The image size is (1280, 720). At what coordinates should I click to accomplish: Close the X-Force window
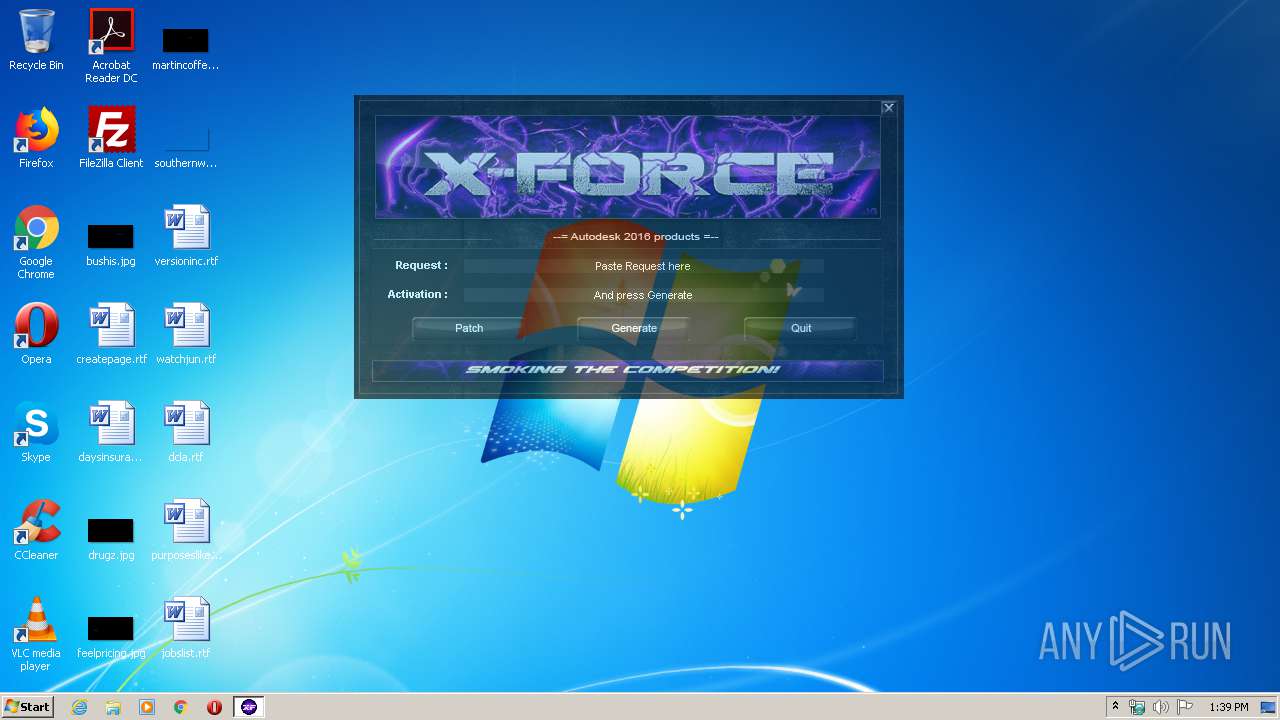click(x=888, y=107)
